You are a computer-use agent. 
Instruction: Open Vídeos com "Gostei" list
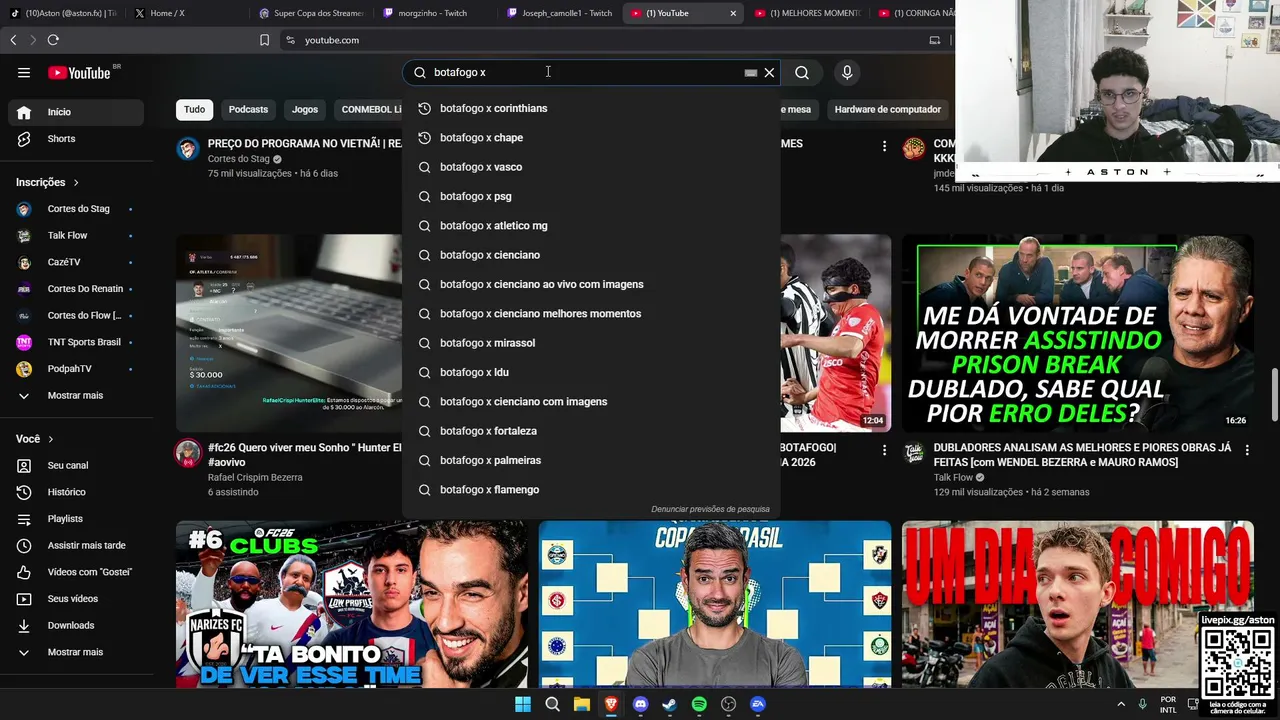click(76, 572)
